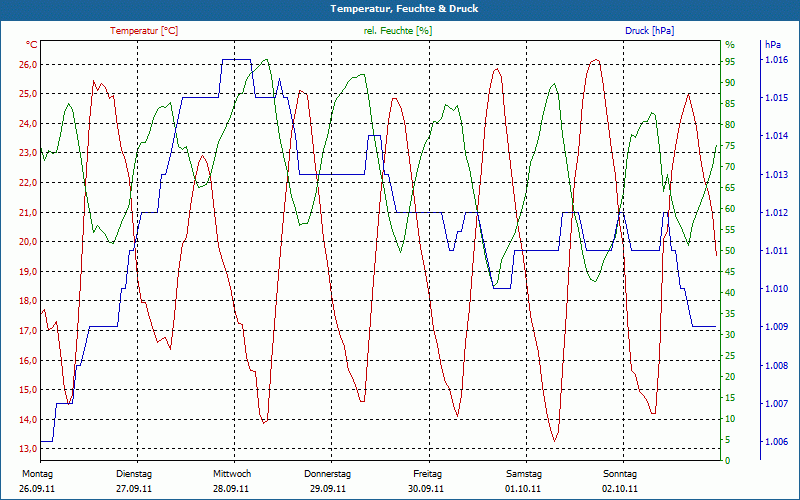
Task: Click the 55 humidity axis value
Action: (x=730, y=230)
